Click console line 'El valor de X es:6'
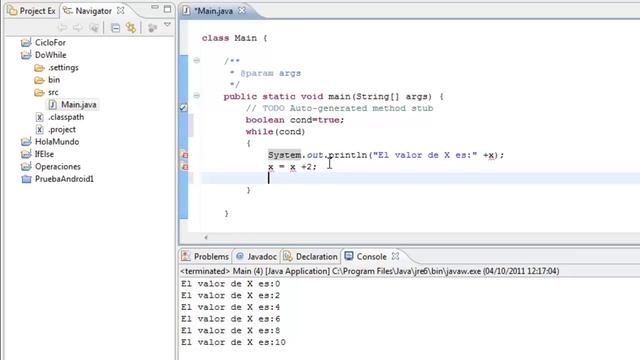This screenshot has width=640, height=360. [231, 319]
